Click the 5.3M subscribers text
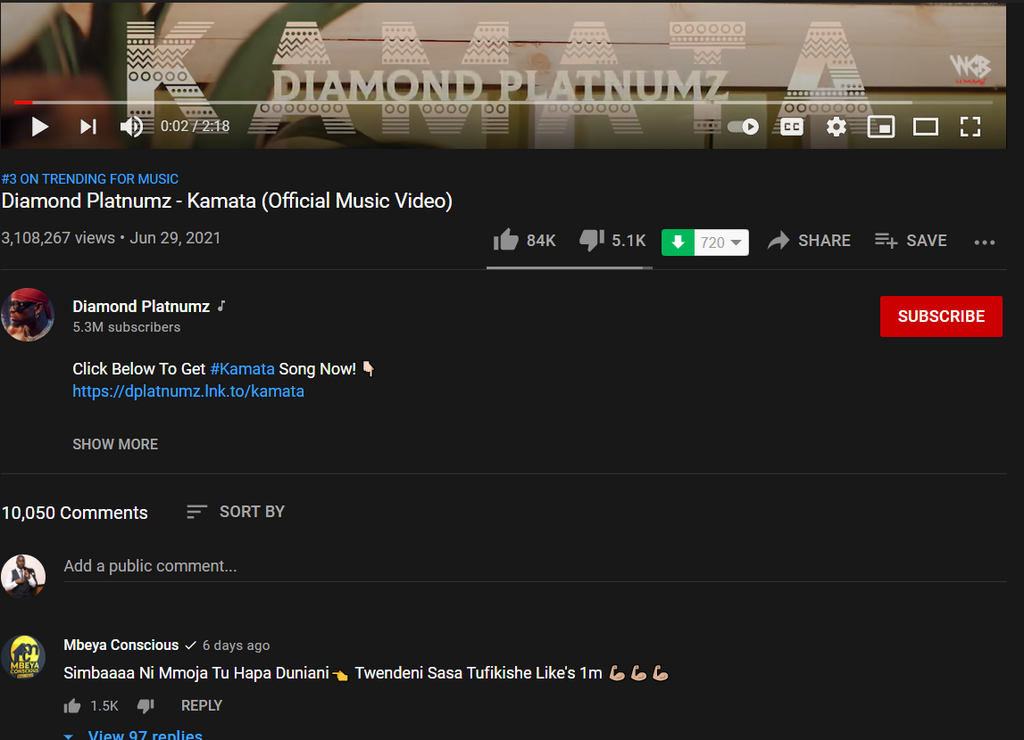1024x740 pixels. pos(126,327)
